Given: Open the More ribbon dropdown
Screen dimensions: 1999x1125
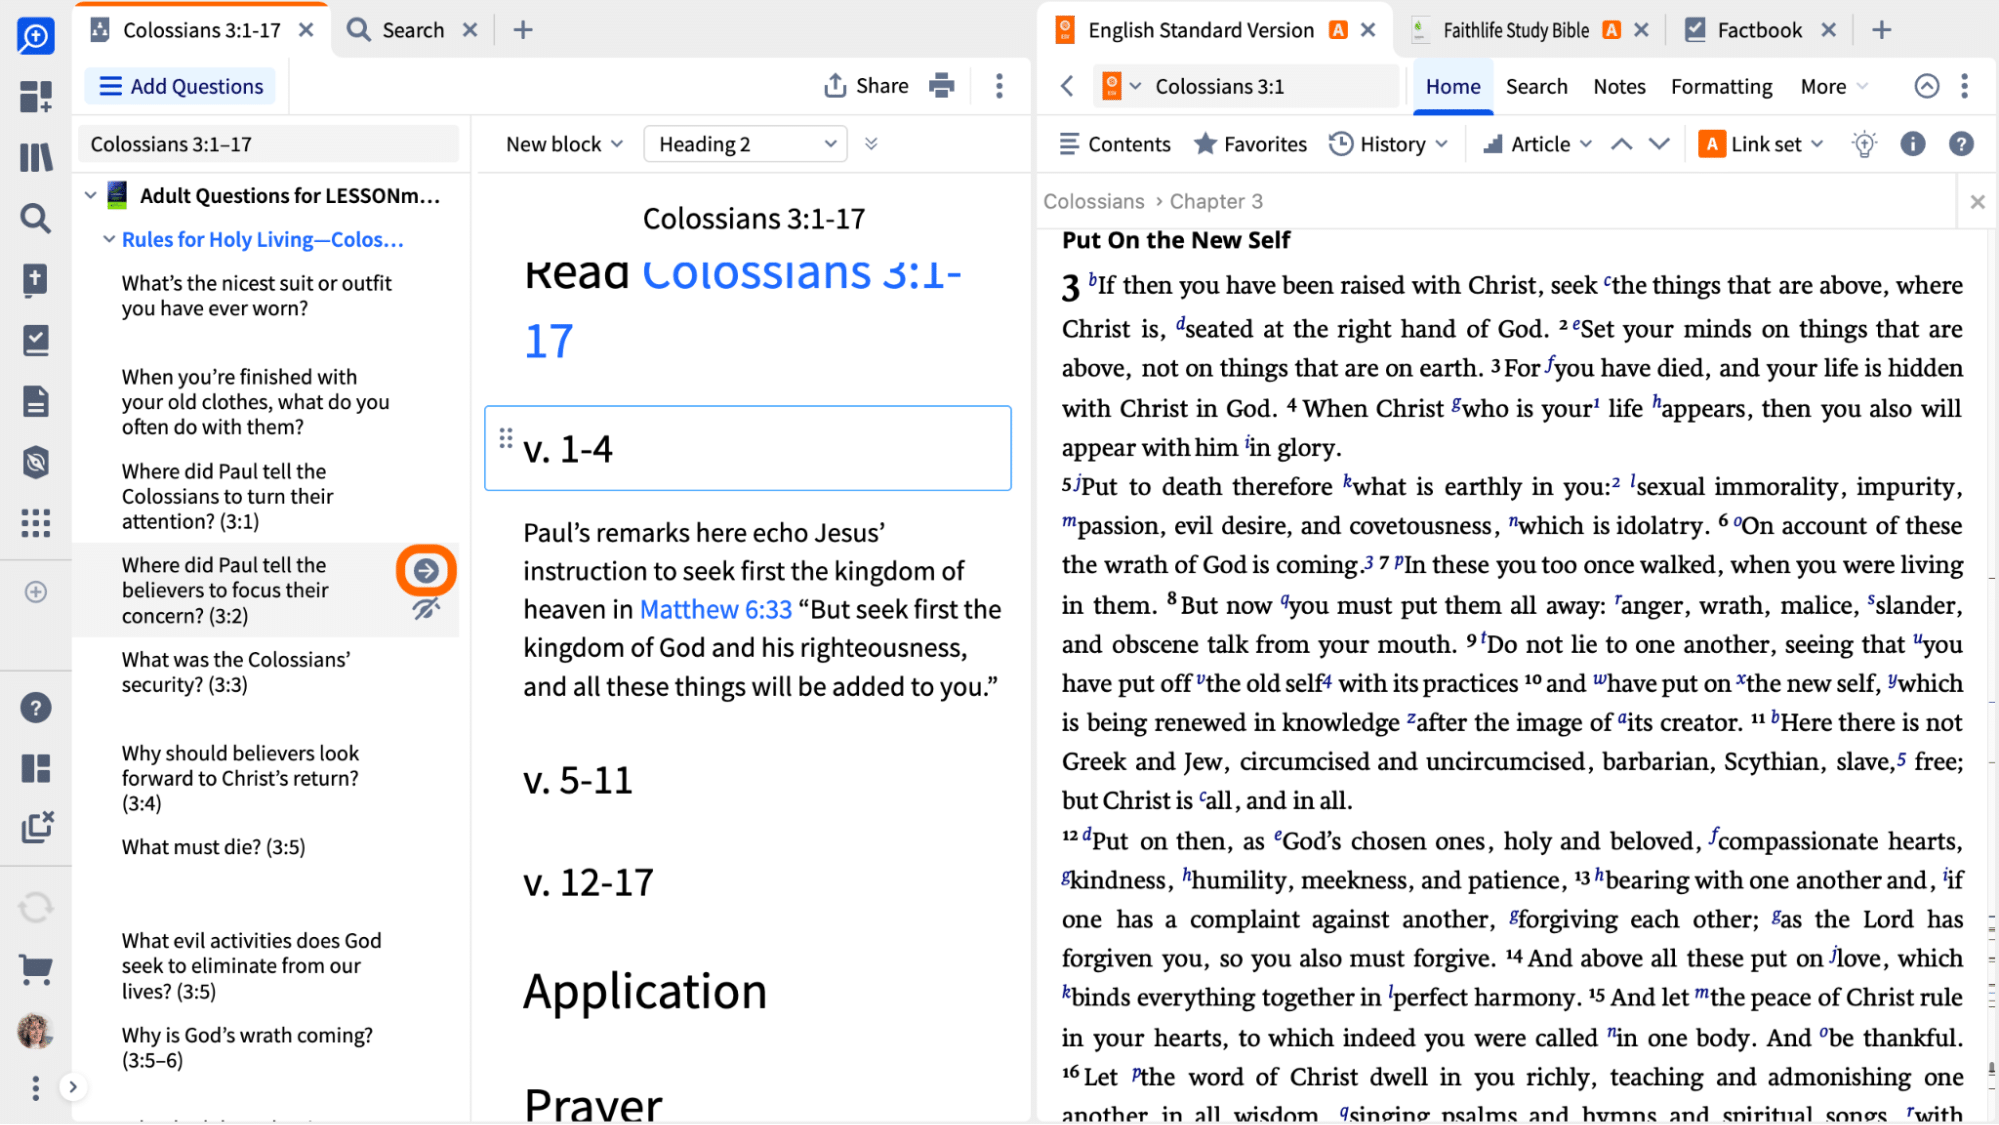Looking at the screenshot, I should tap(1833, 87).
